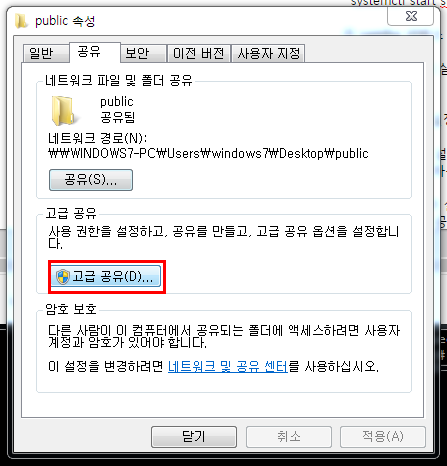Click the 암호 보호 section heading

[71, 309]
